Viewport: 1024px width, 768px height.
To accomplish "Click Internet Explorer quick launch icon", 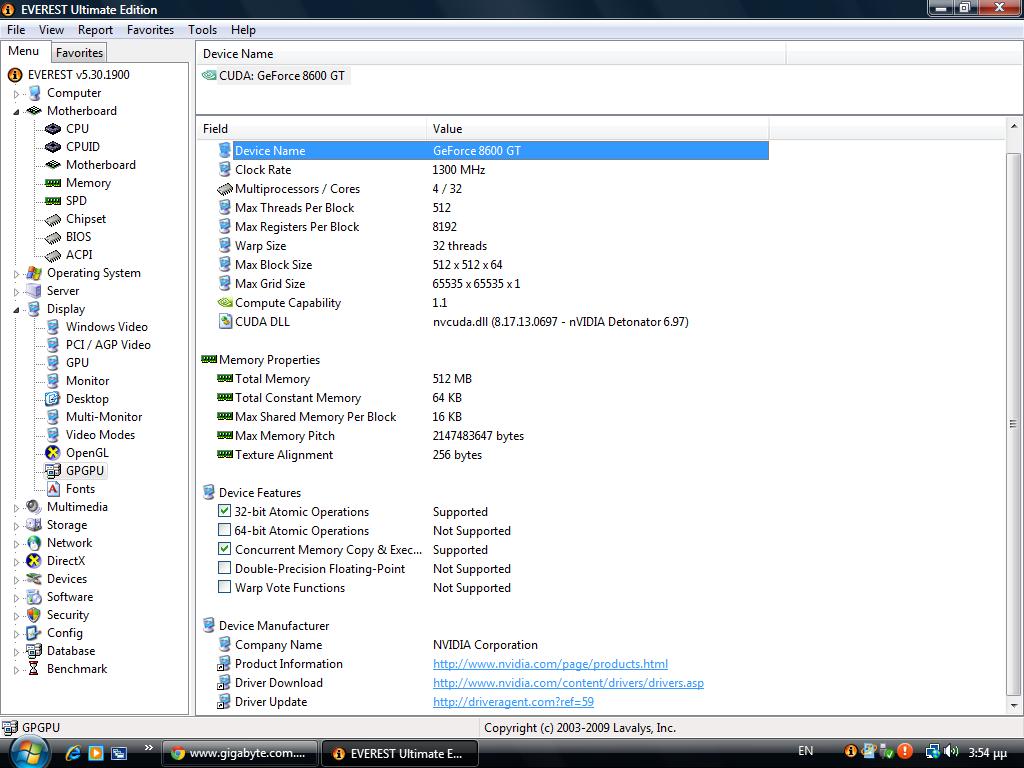I will pyautogui.click(x=73, y=753).
